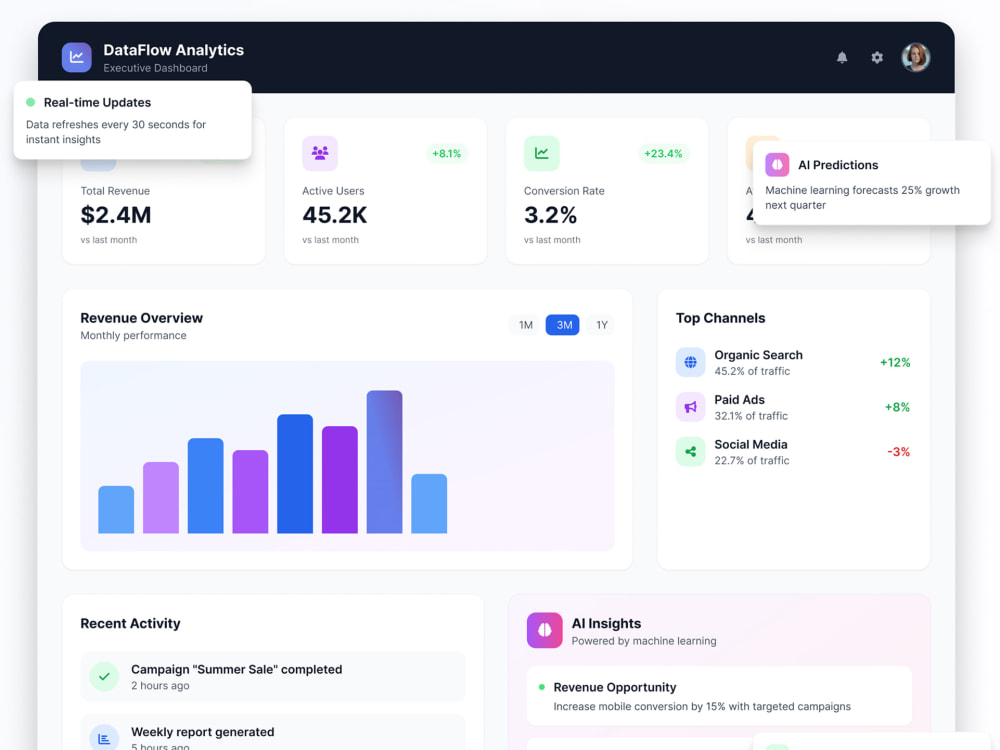The width and height of the screenshot is (1000, 750).
Task: Click the $2.4M Total Revenue value
Action: (115, 216)
